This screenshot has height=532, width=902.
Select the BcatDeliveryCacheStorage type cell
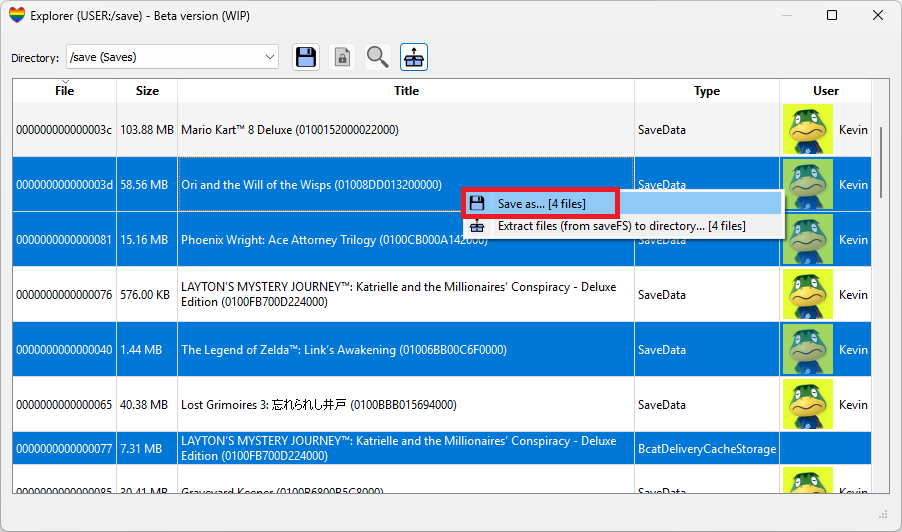click(707, 449)
